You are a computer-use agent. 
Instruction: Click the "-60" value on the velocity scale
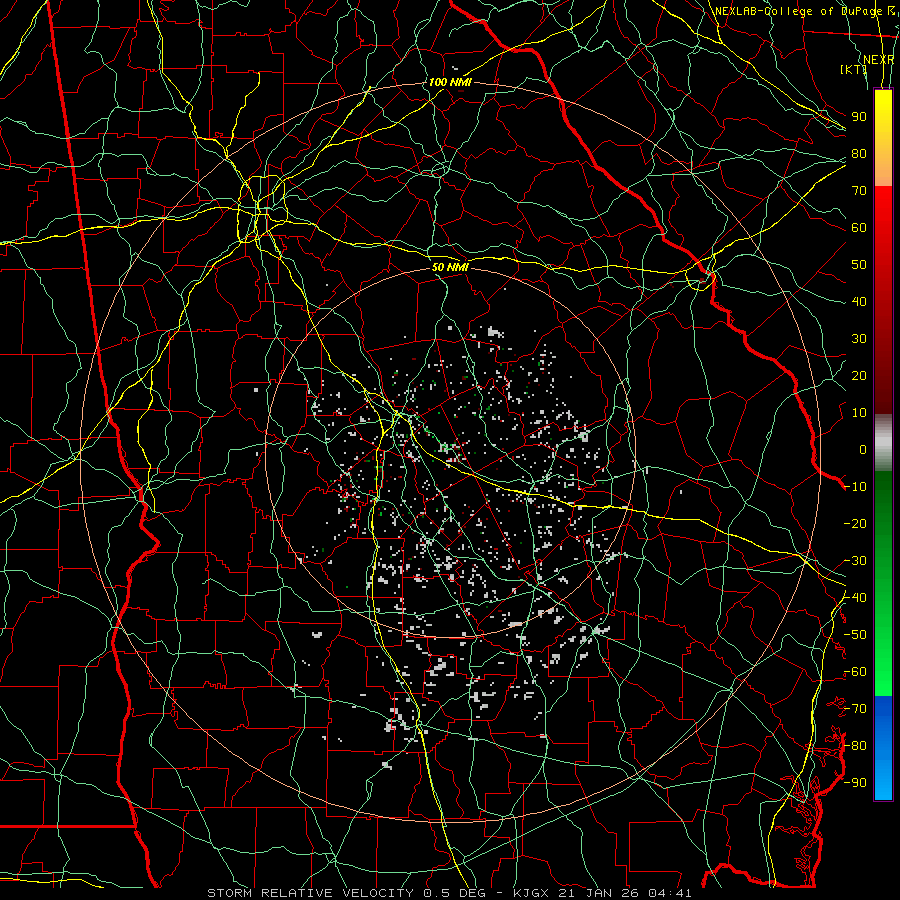(855, 672)
